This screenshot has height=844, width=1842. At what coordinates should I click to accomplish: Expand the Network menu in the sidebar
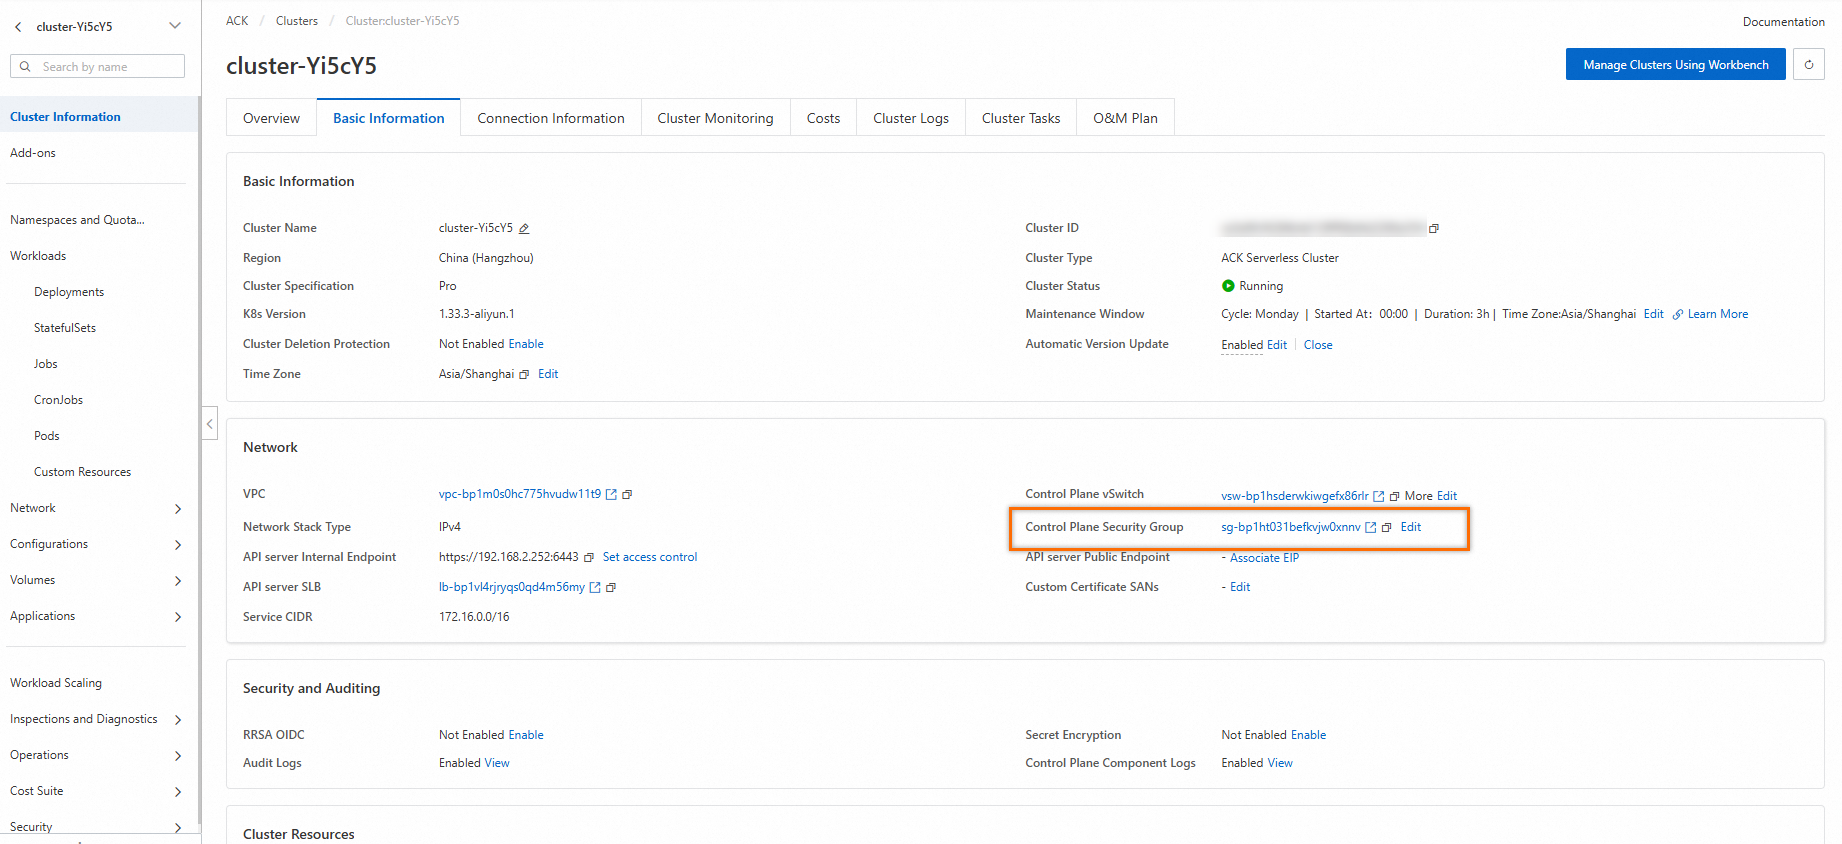(x=178, y=509)
